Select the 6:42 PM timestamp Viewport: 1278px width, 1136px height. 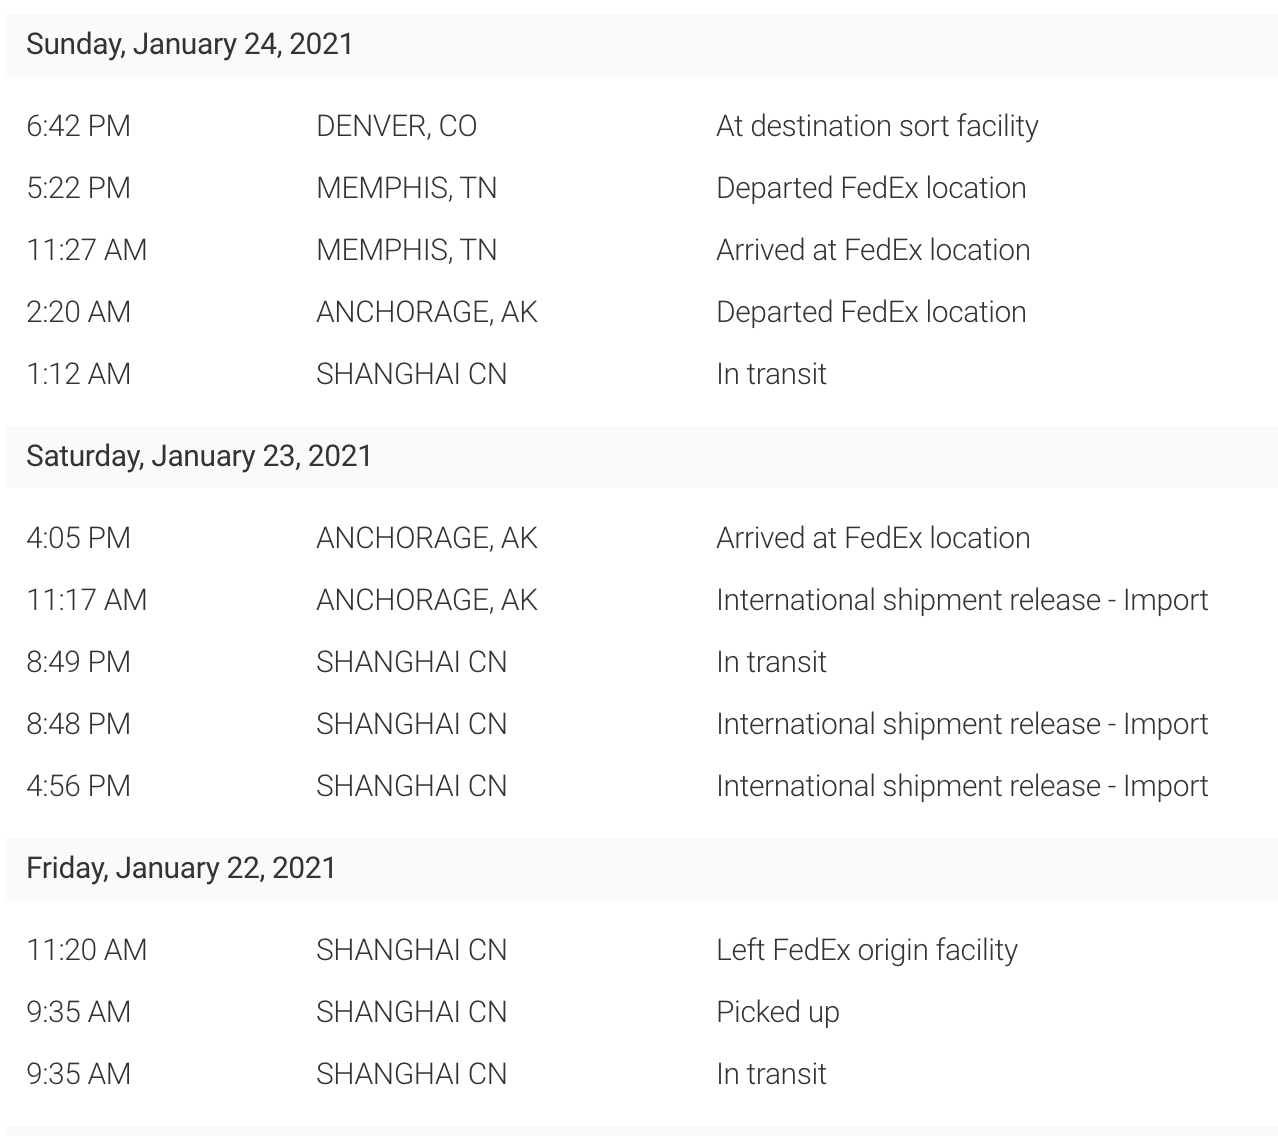click(78, 126)
